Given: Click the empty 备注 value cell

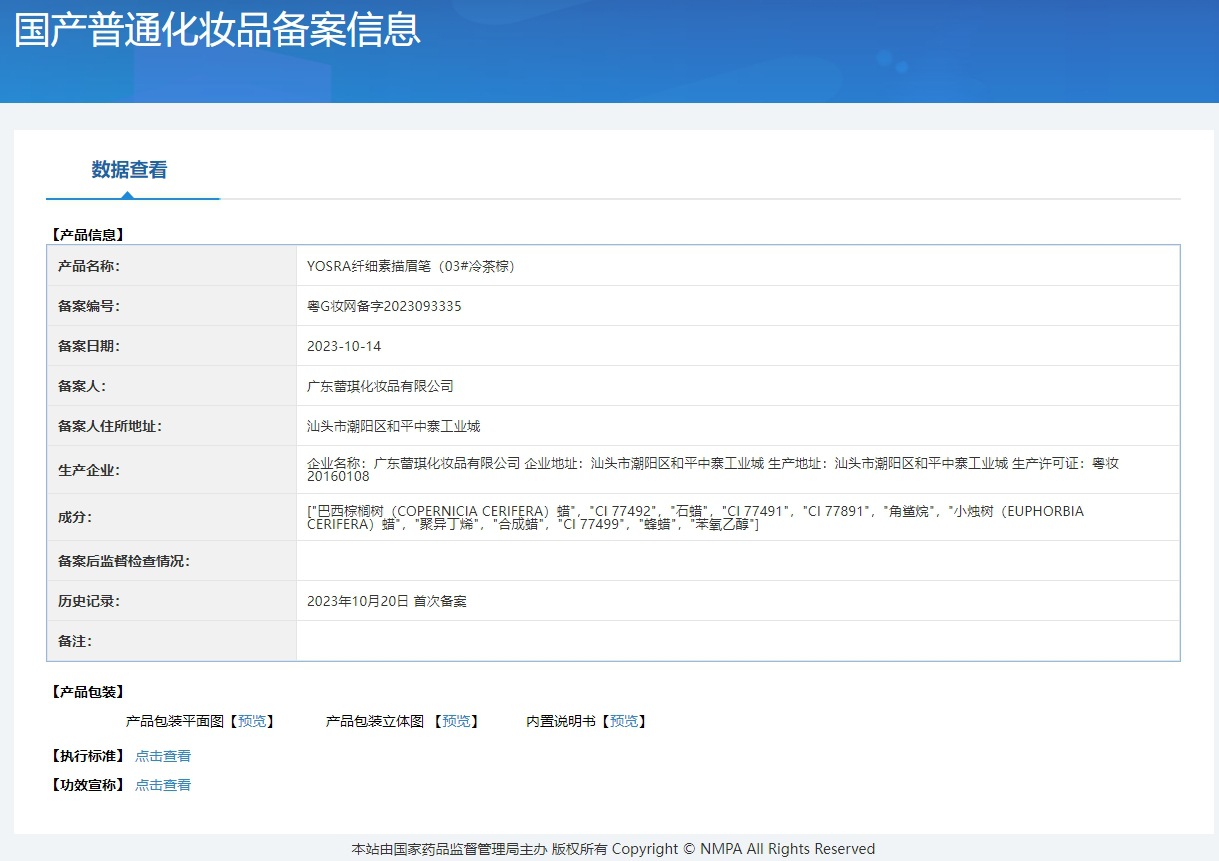Looking at the screenshot, I should tap(737, 641).
